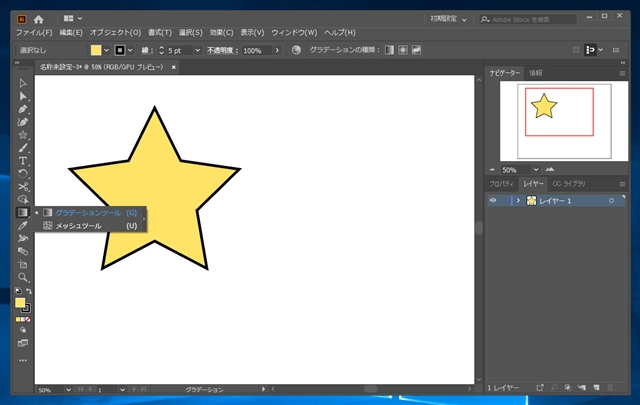Click Make/Release Clipping Mask icon
This screenshot has height=405, width=640.
click(568, 387)
